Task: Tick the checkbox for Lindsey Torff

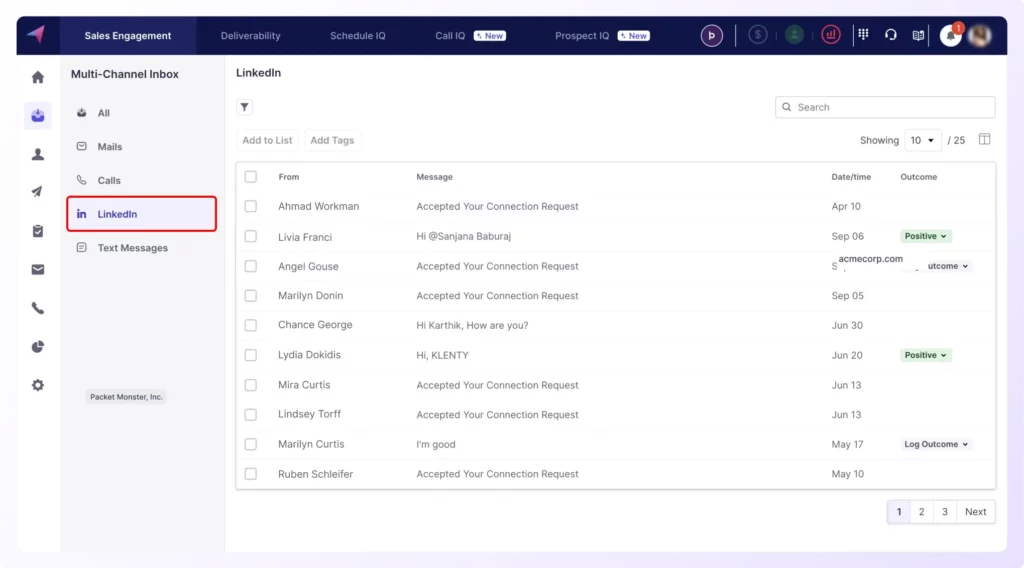Action: [251, 415]
